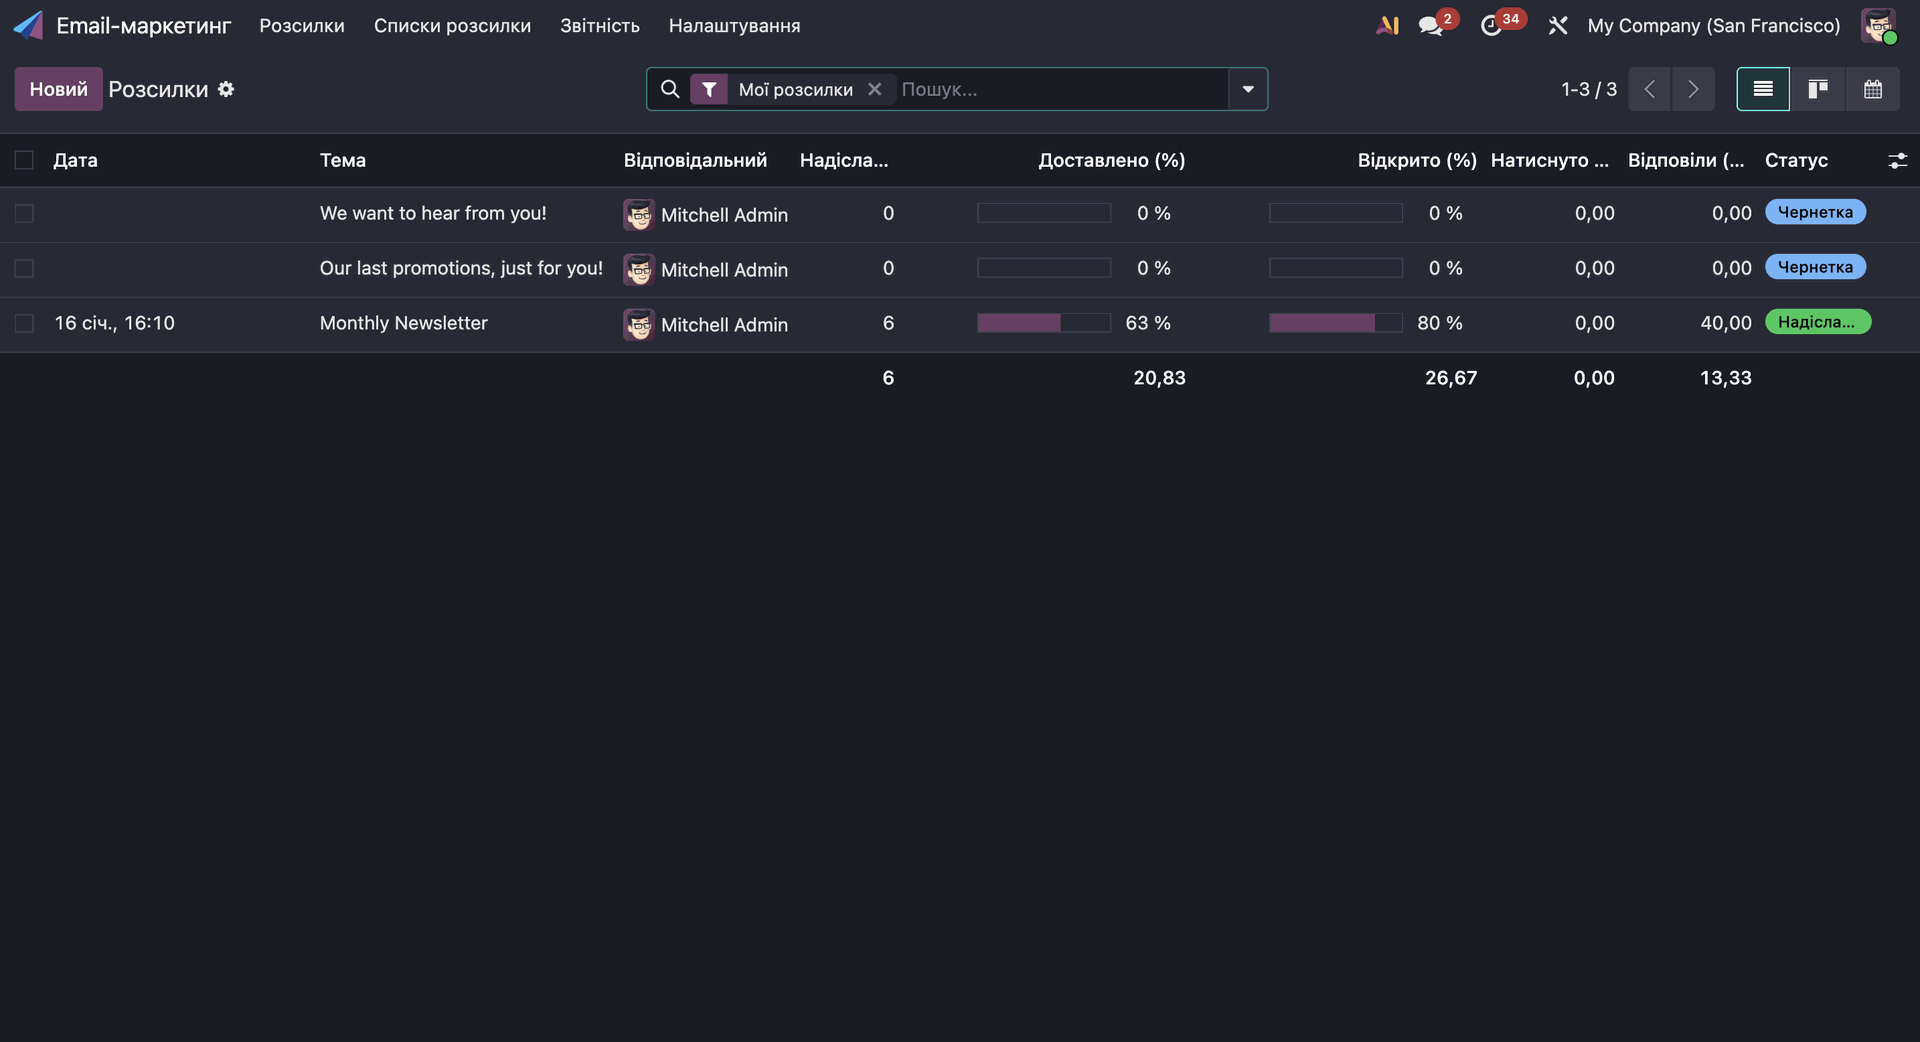Open the Звітність menu

pos(599,26)
